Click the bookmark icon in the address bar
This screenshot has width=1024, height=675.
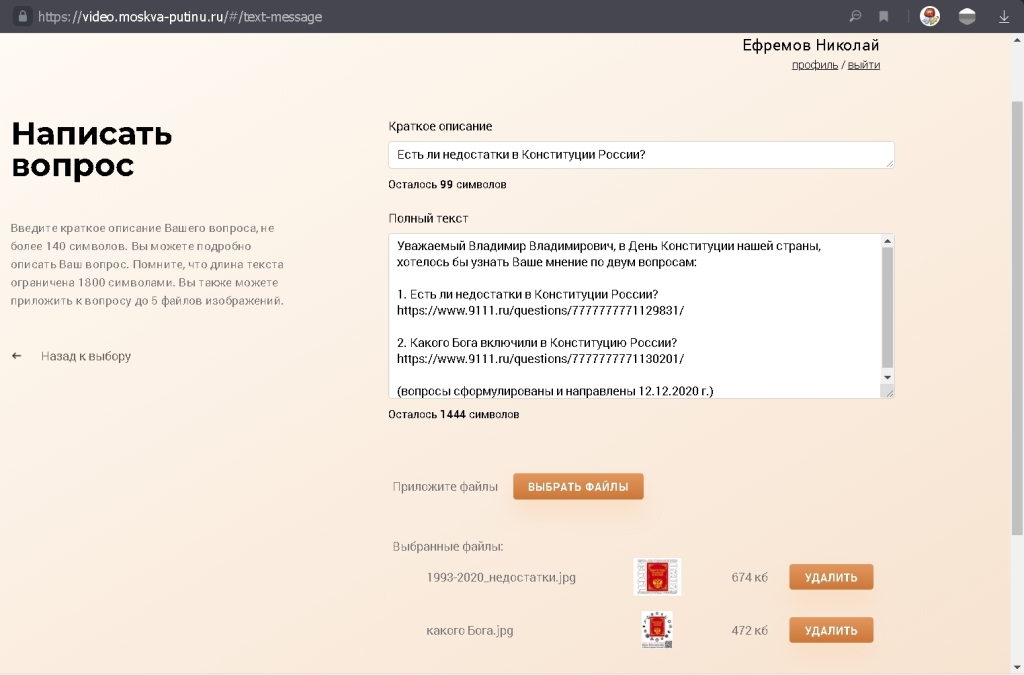[x=884, y=17]
